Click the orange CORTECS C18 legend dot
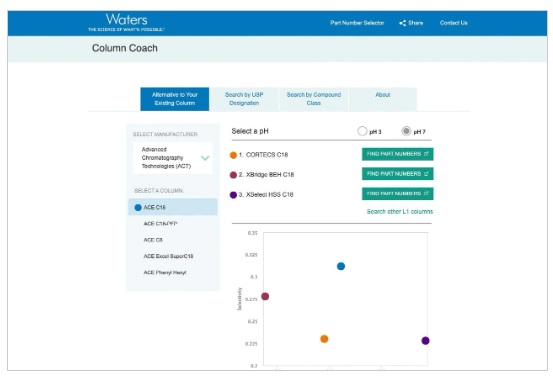The height and width of the screenshot is (384, 553). (233, 155)
